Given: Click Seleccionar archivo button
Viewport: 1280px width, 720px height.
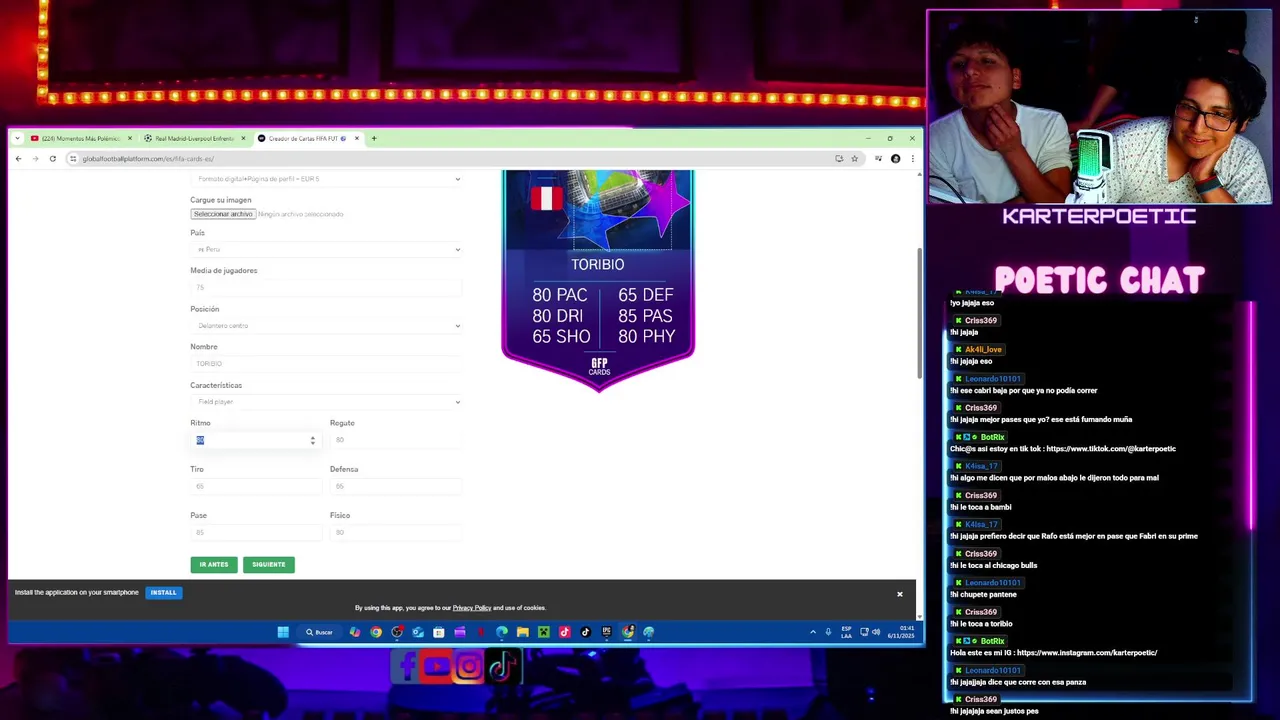Looking at the screenshot, I should [223, 214].
